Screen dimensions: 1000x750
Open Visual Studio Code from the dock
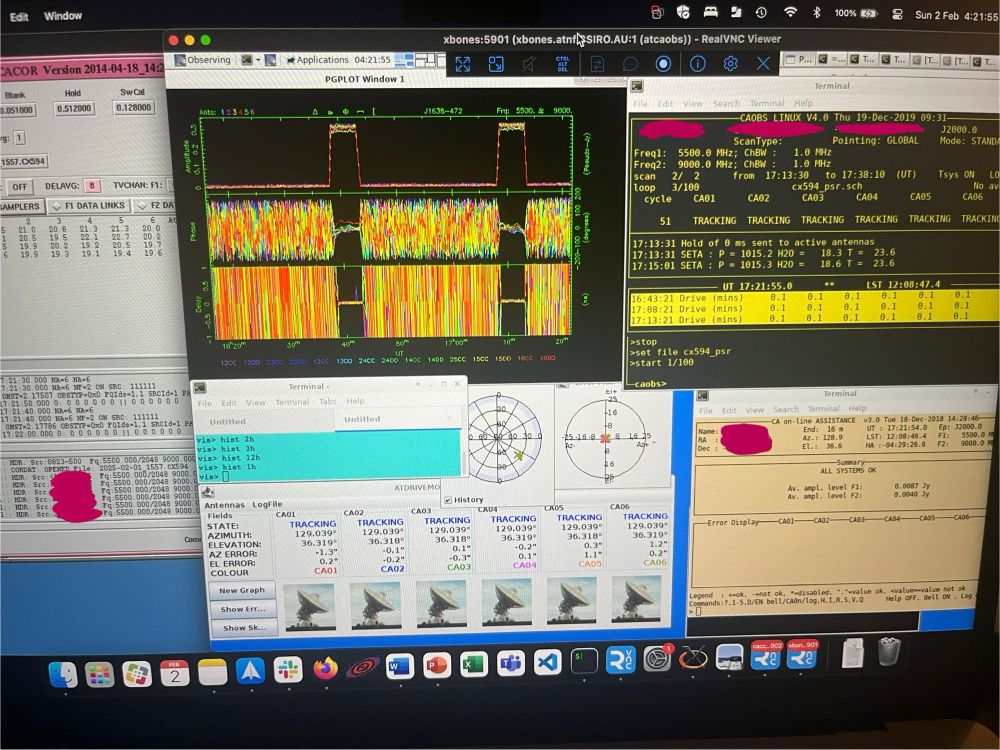[x=547, y=662]
